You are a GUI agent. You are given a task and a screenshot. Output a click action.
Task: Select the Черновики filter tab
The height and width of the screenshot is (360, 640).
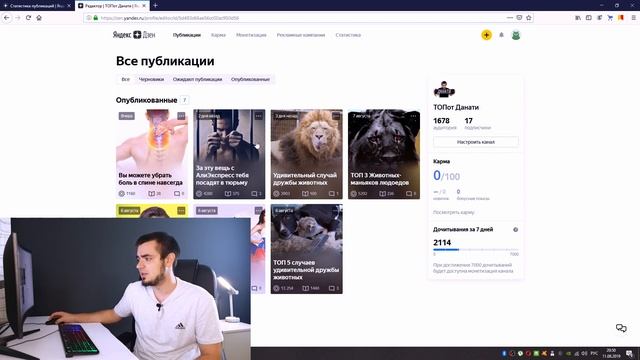(151, 80)
